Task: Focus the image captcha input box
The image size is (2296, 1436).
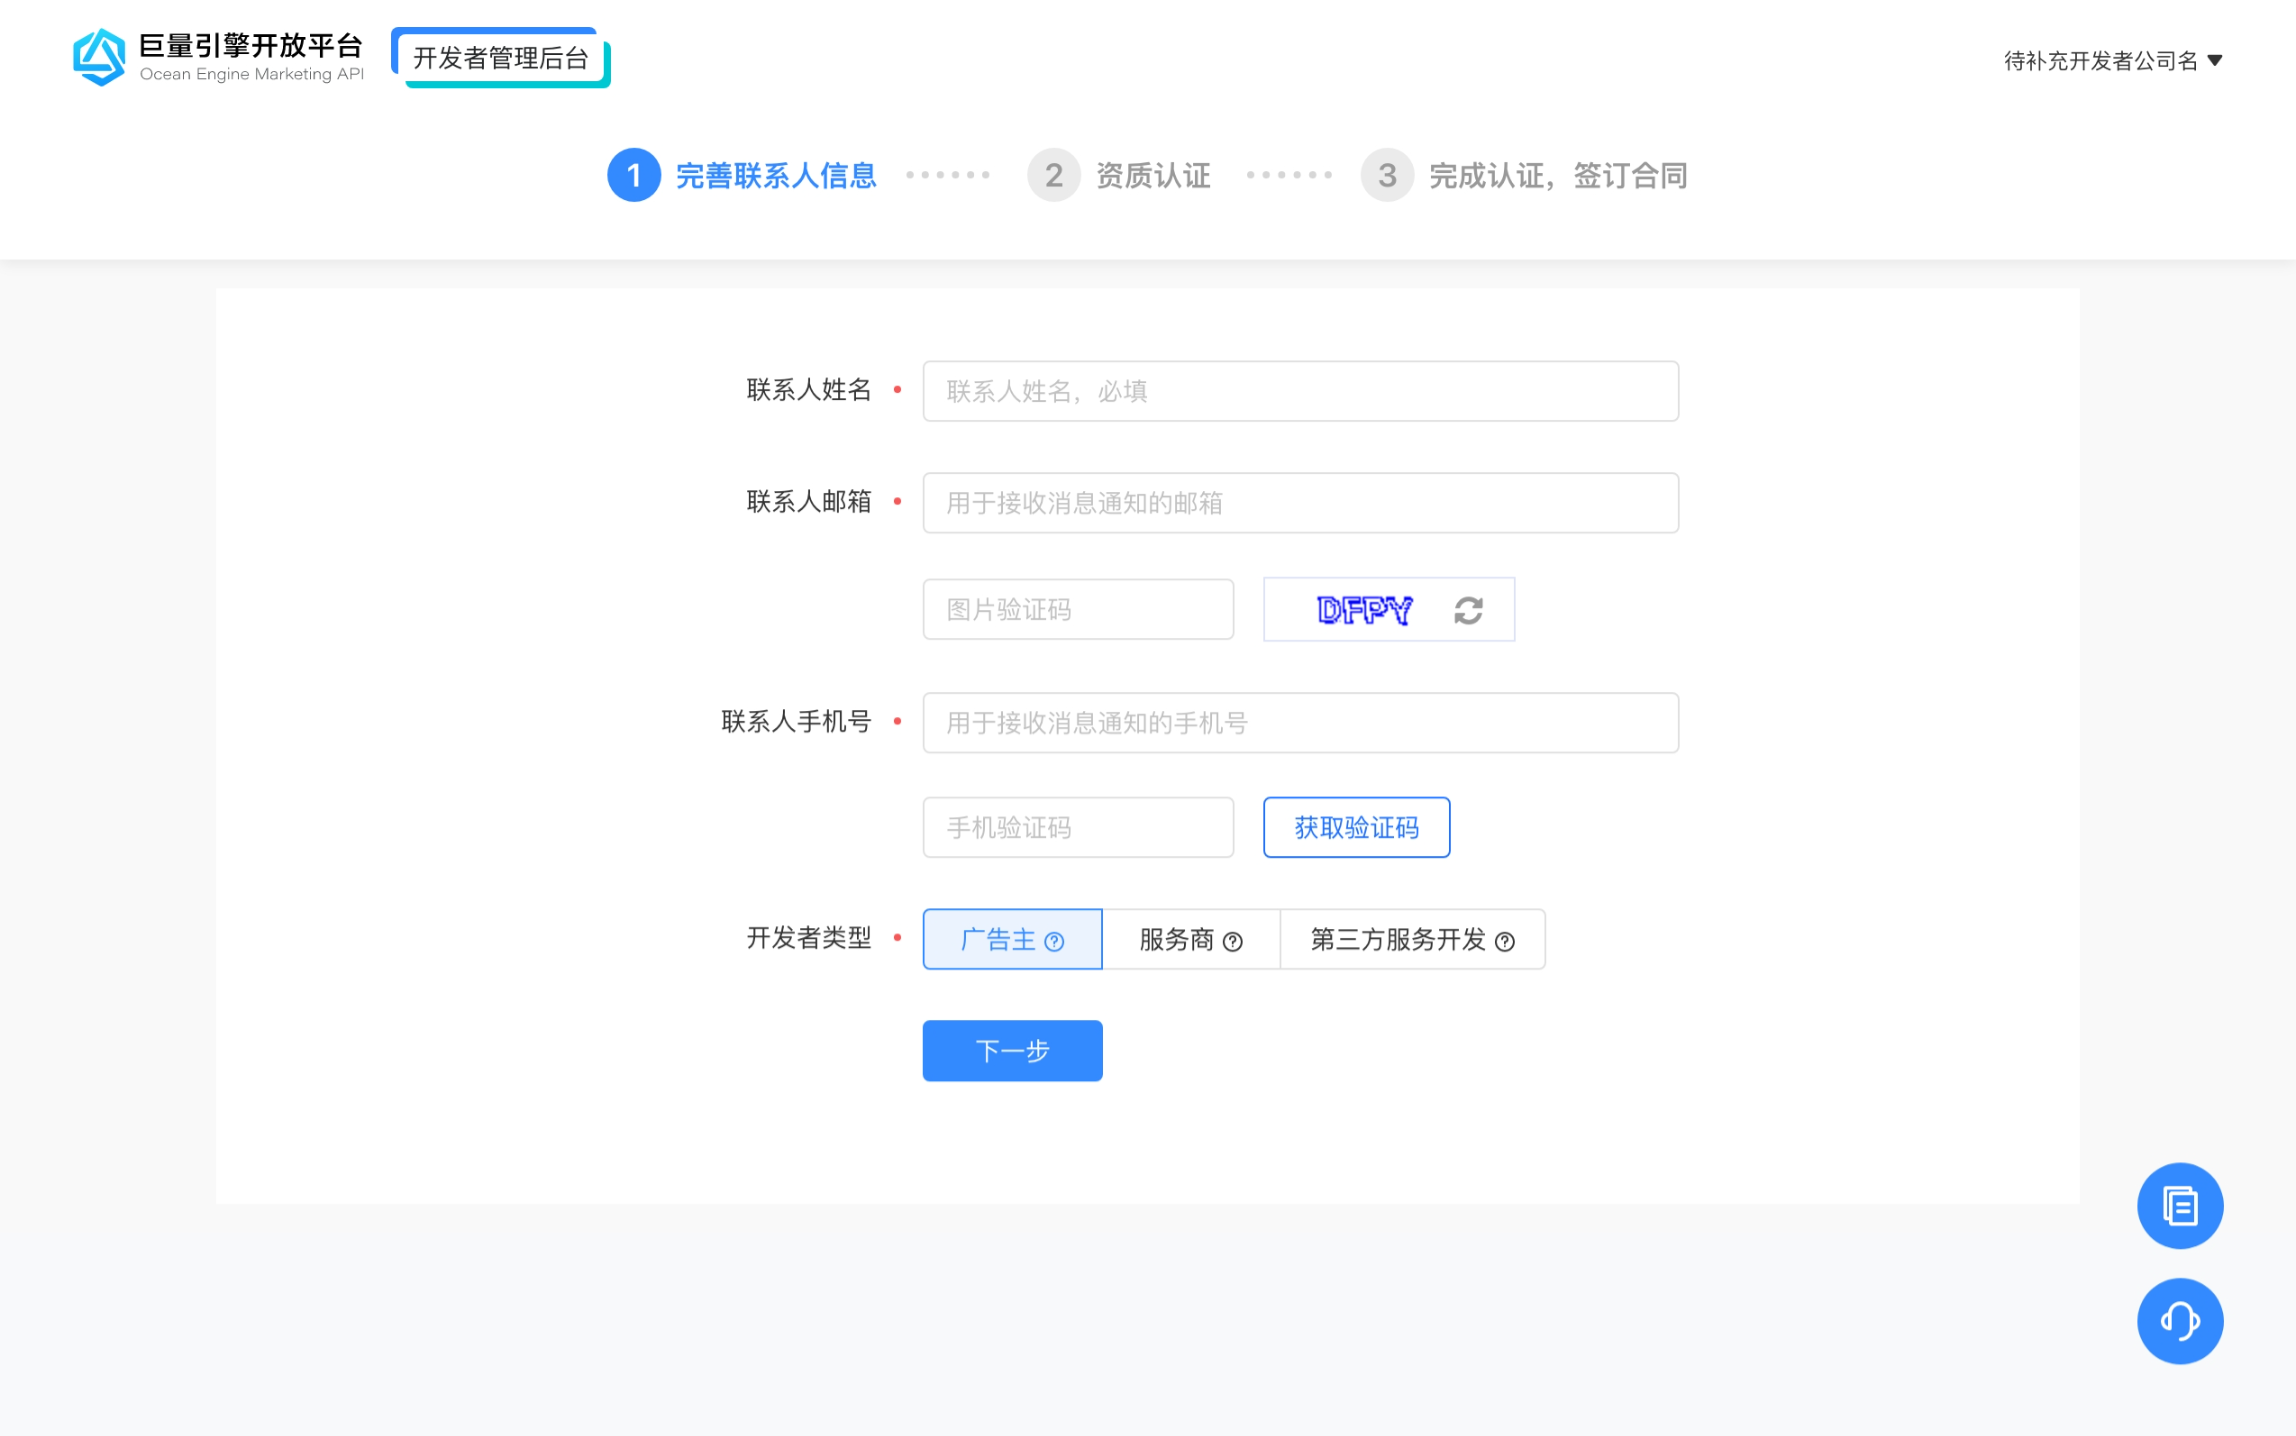Action: (1078, 609)
